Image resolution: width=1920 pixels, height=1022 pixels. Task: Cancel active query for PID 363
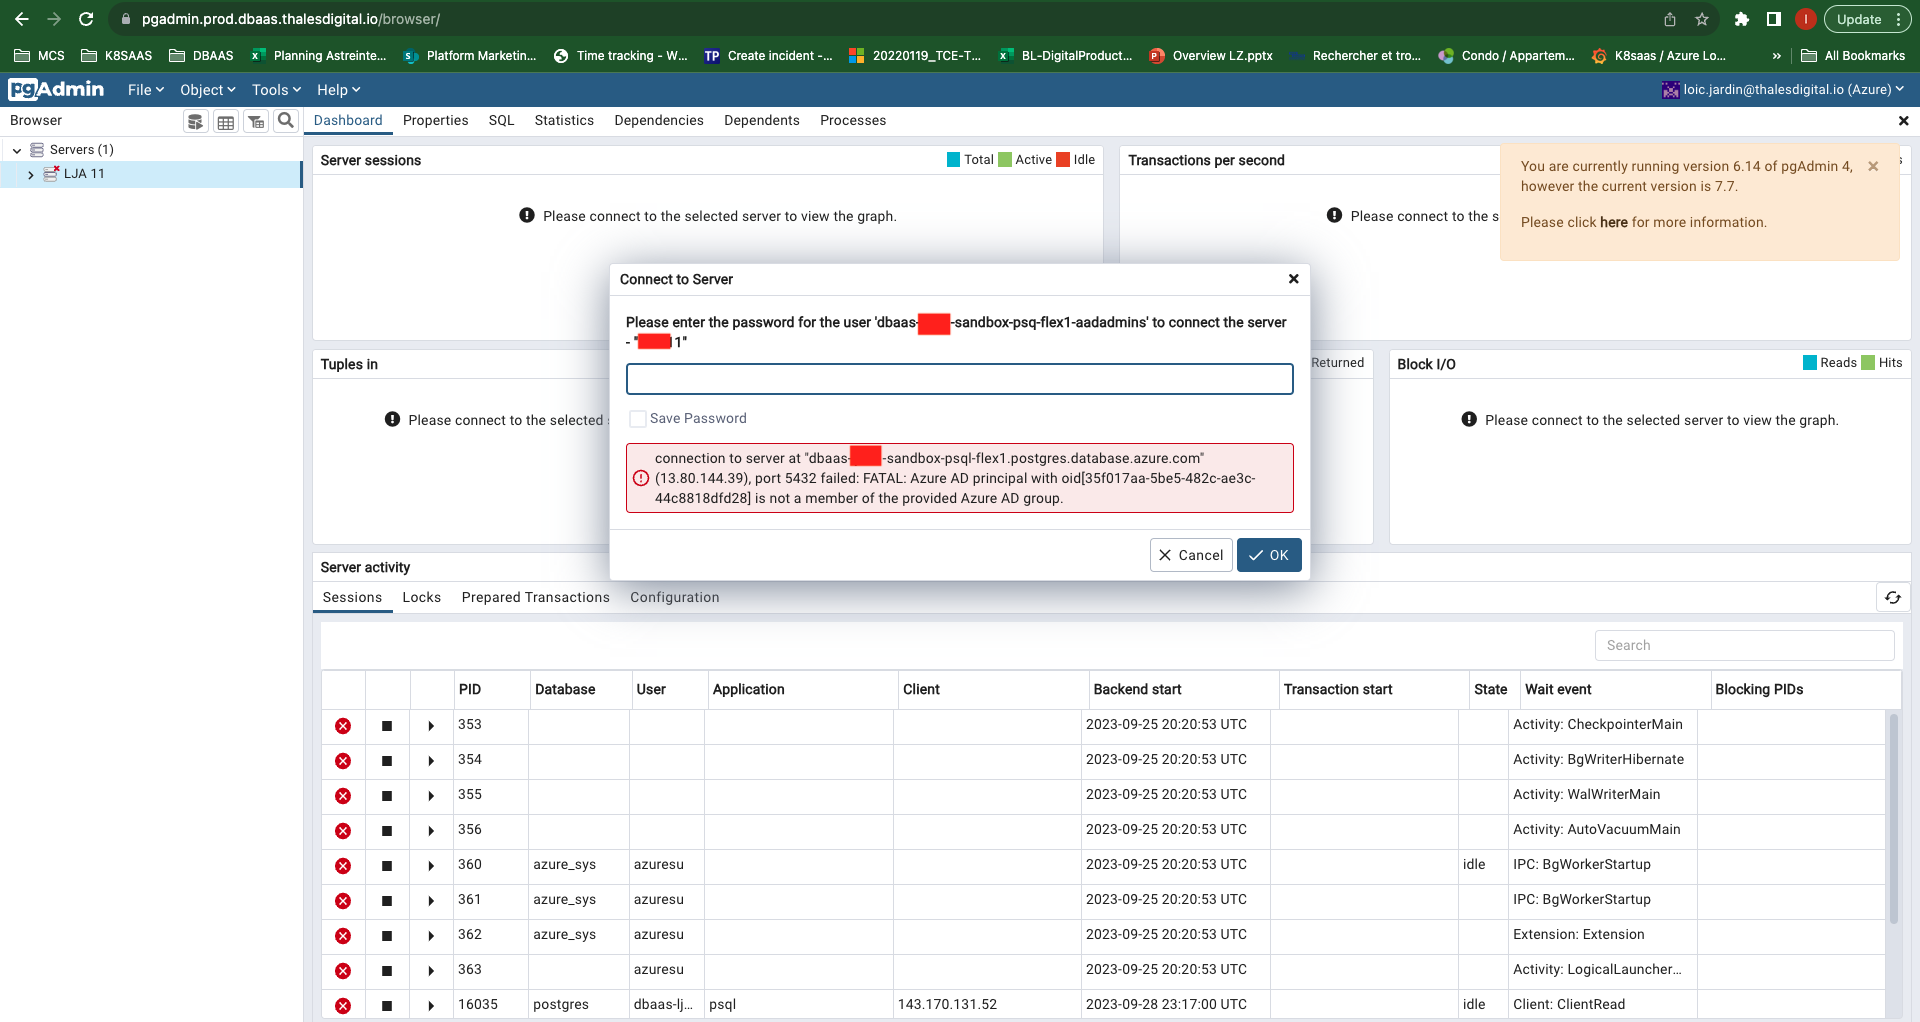pyautogui.click(x=387, y=971)
